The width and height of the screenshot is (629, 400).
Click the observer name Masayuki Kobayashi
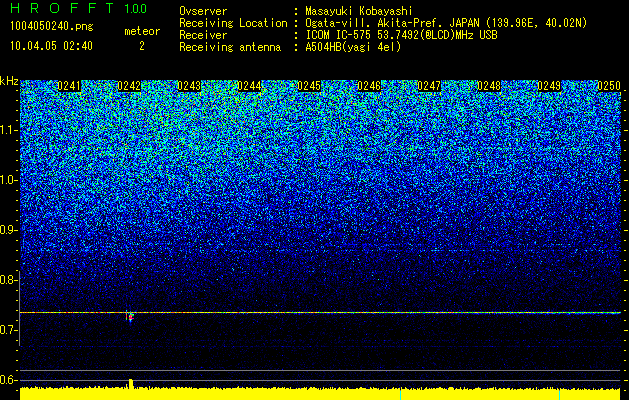pyautogui.click(x=359, y=11)
